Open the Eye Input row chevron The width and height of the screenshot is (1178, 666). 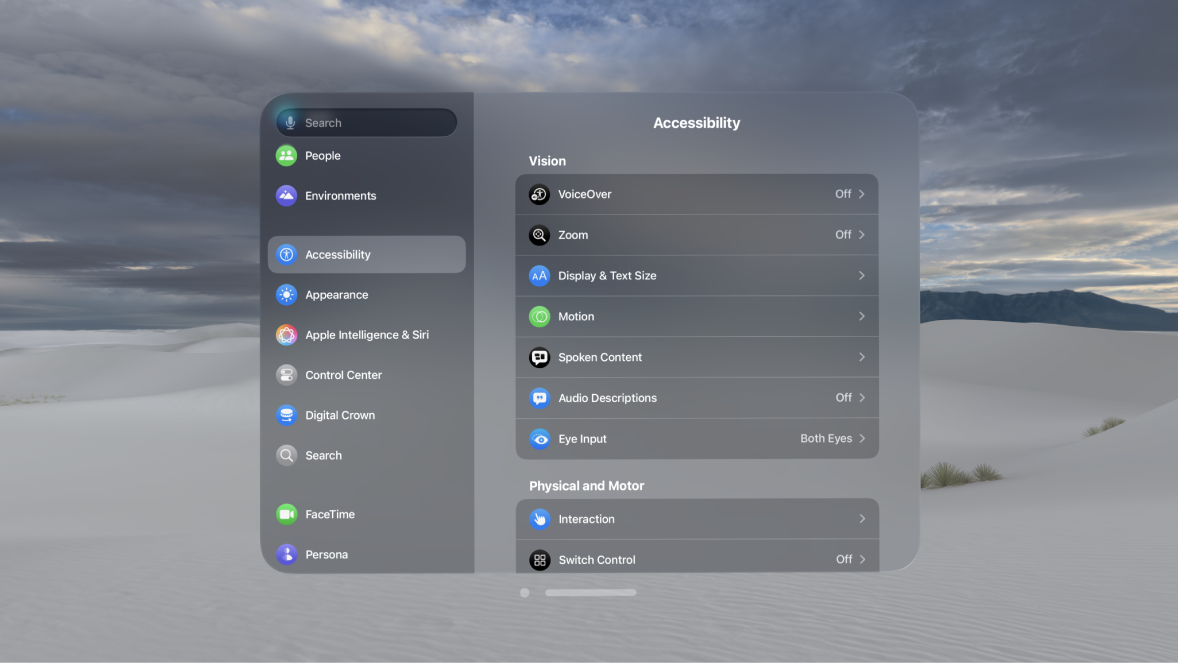click(x=862, y=438)
